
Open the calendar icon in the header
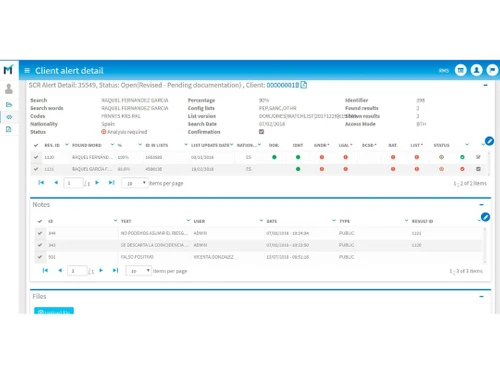click(461, 70)
